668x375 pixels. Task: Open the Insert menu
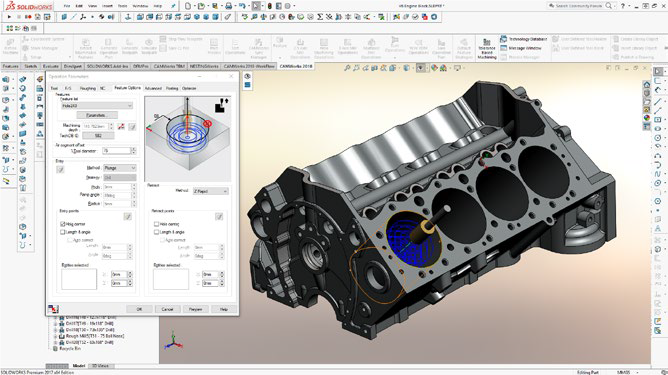107,6
